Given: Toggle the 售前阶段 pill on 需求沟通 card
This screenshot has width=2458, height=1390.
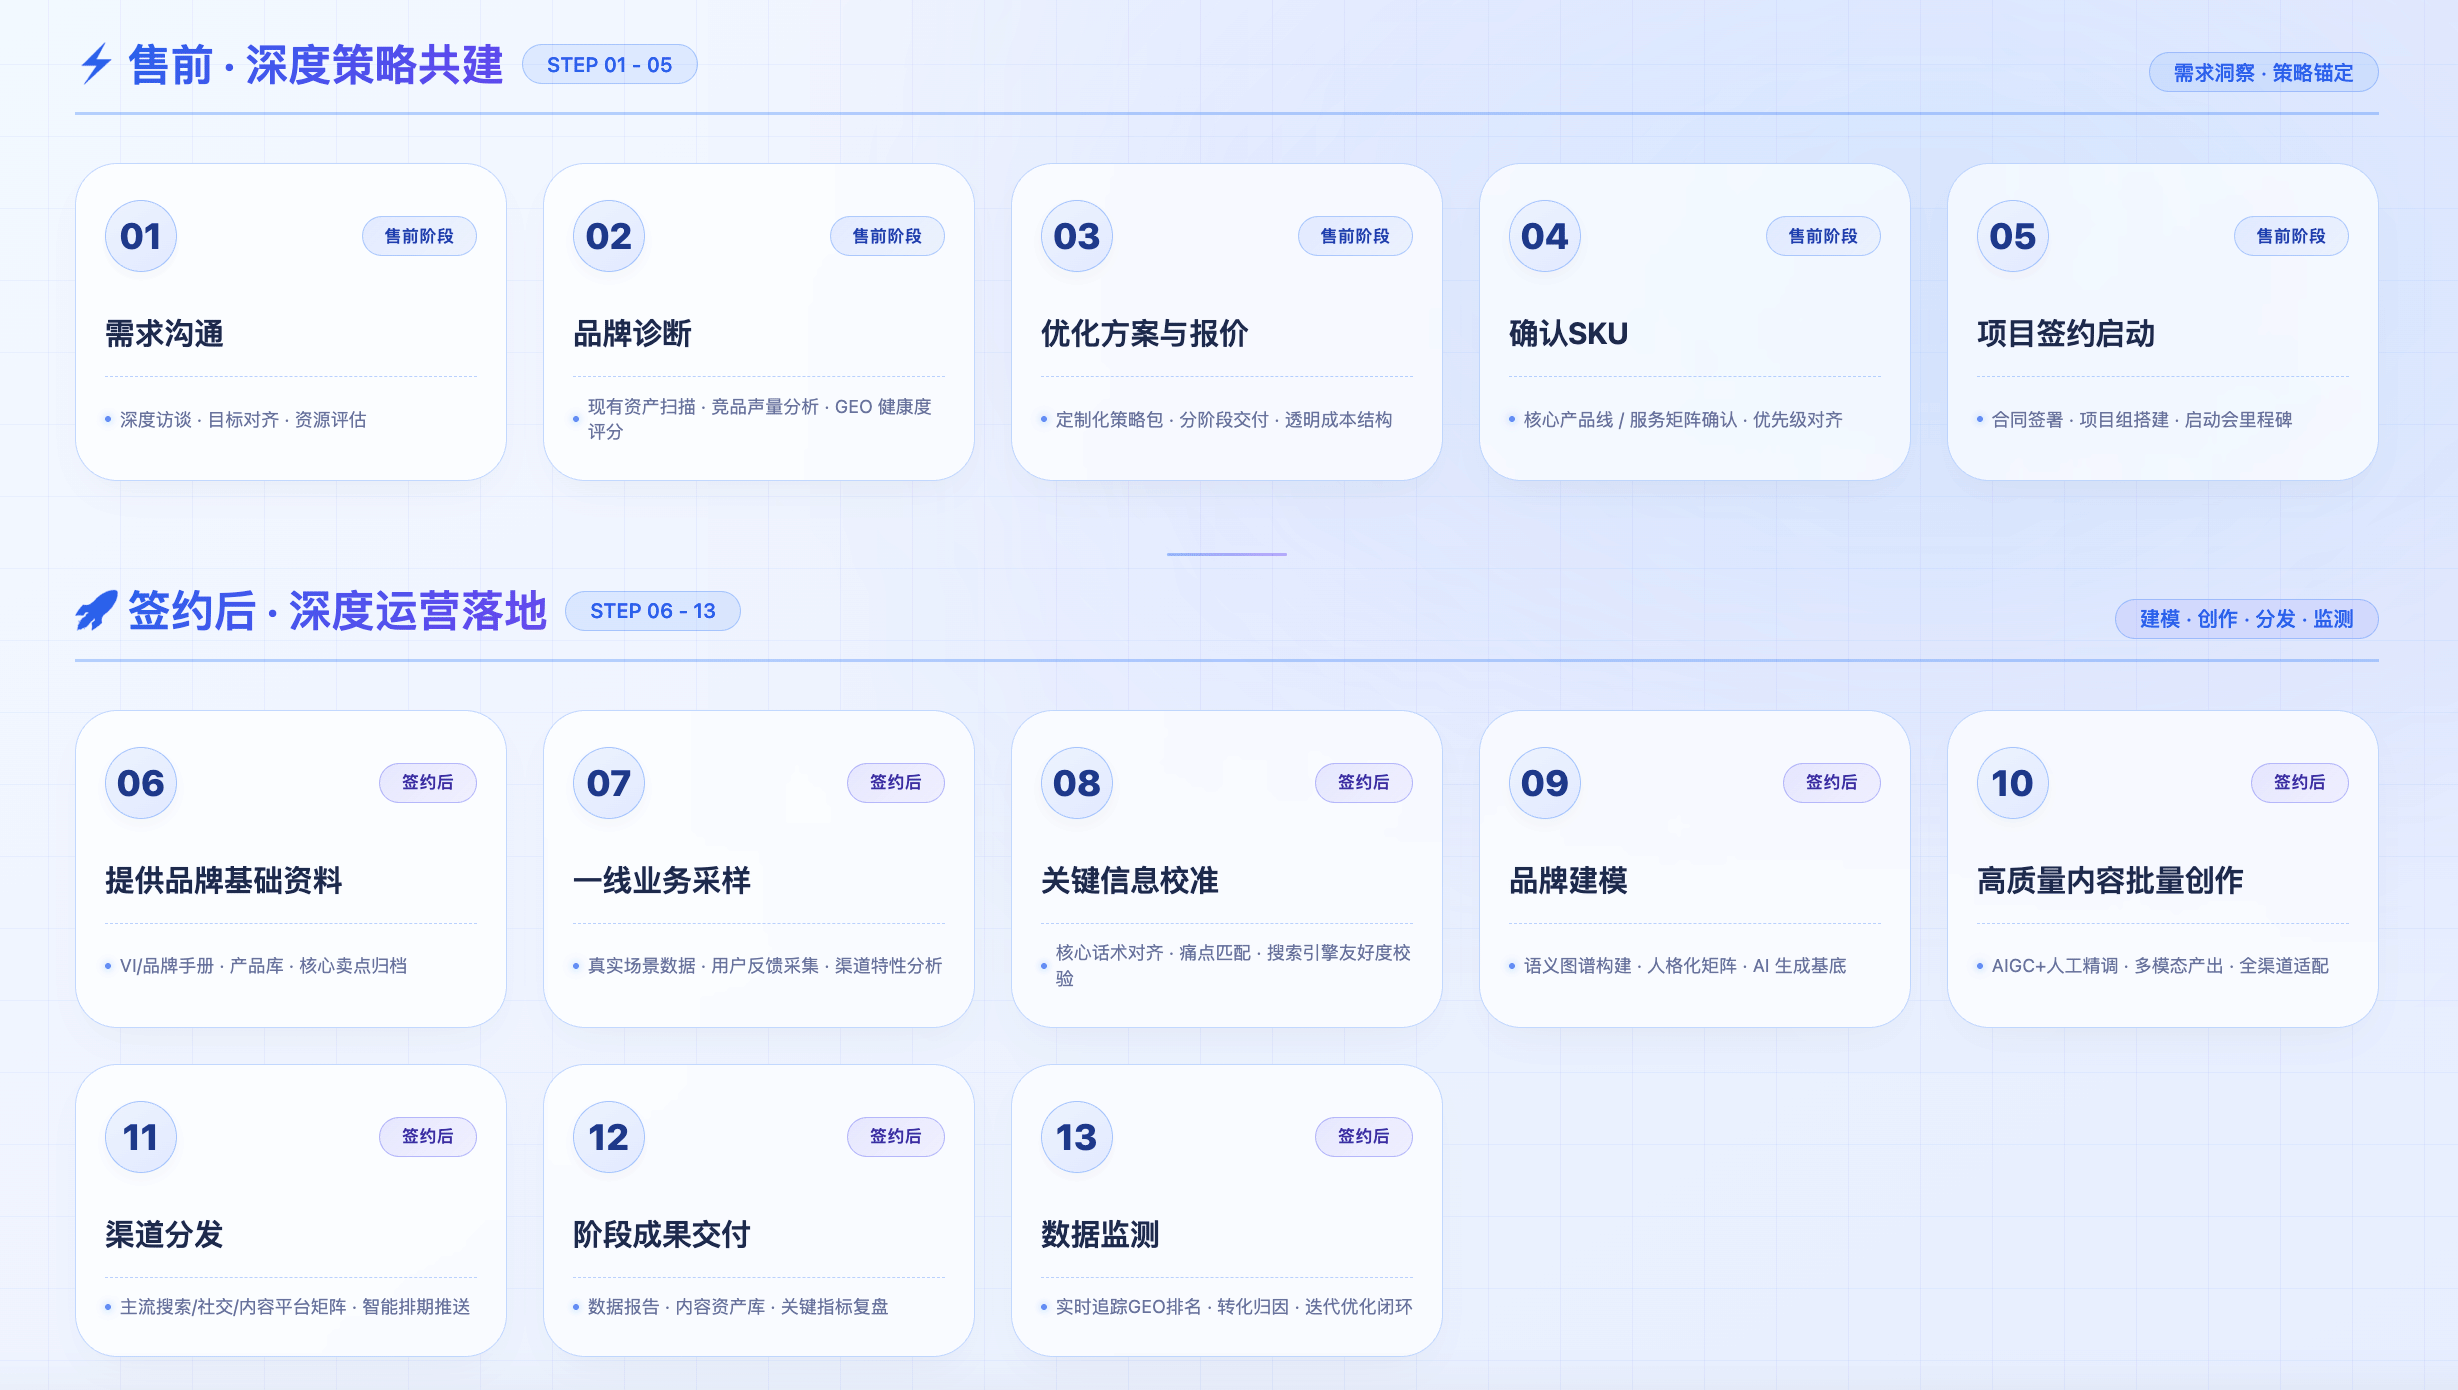Looking at the screenshot, I should (x=420, y=236).
